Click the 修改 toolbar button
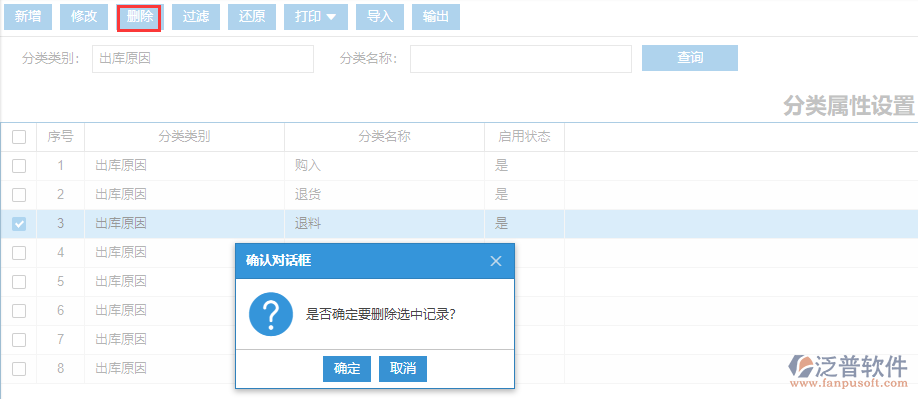The height and width of the screenshot is (399, 918). [x=84, y=17]
